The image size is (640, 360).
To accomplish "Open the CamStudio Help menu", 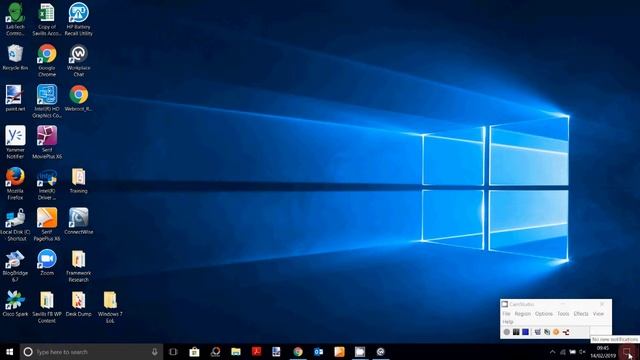I will [507, 322].
